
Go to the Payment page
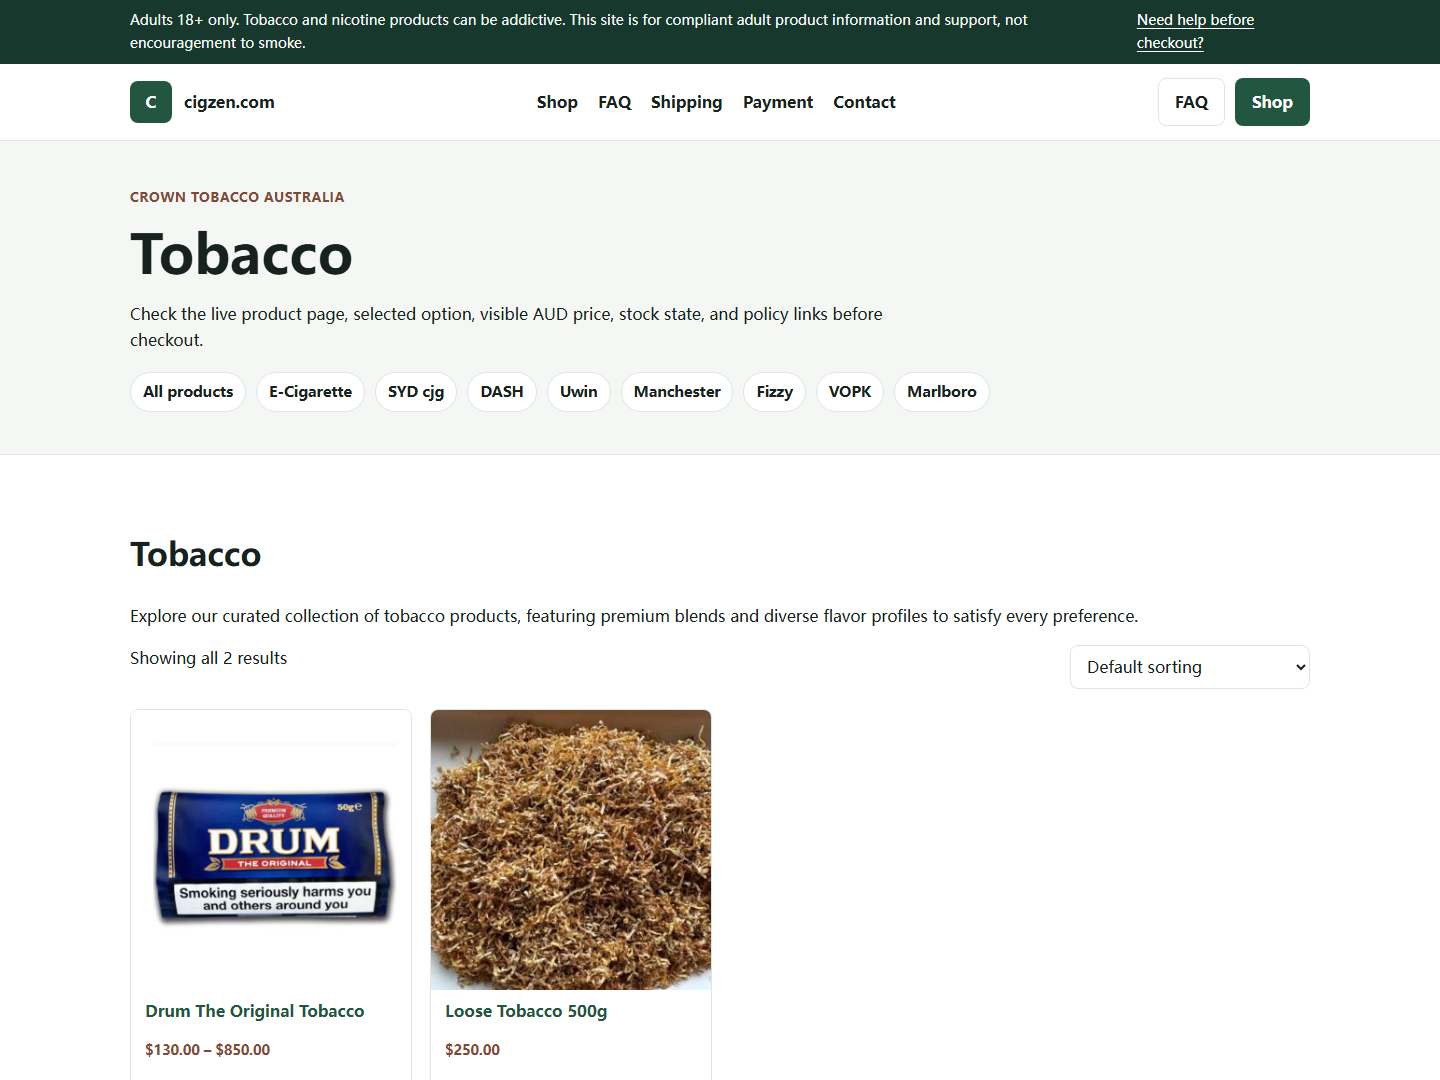coord(778,102)
